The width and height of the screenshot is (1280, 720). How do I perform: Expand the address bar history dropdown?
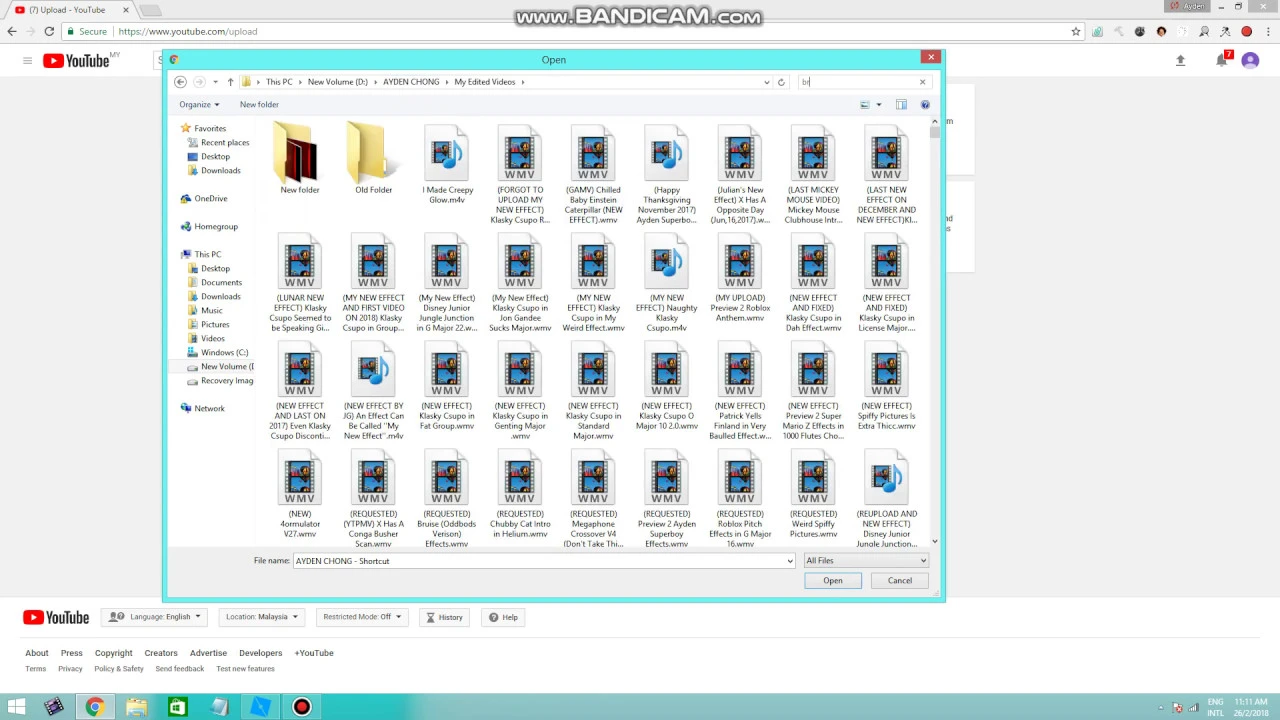767,82
